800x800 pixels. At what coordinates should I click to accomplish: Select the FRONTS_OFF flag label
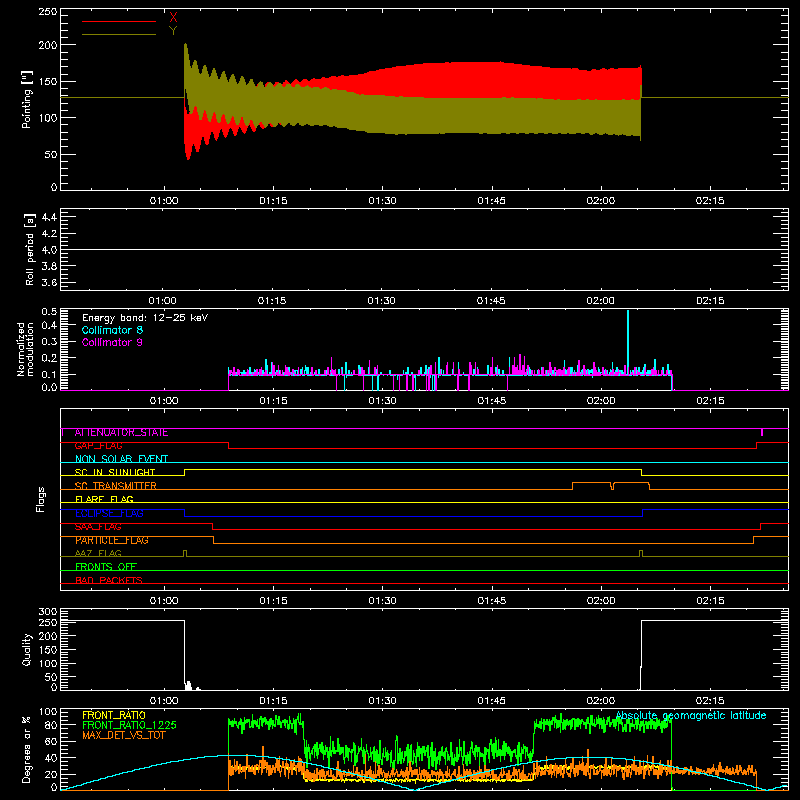pyautogui.click(x=106, y=567)
